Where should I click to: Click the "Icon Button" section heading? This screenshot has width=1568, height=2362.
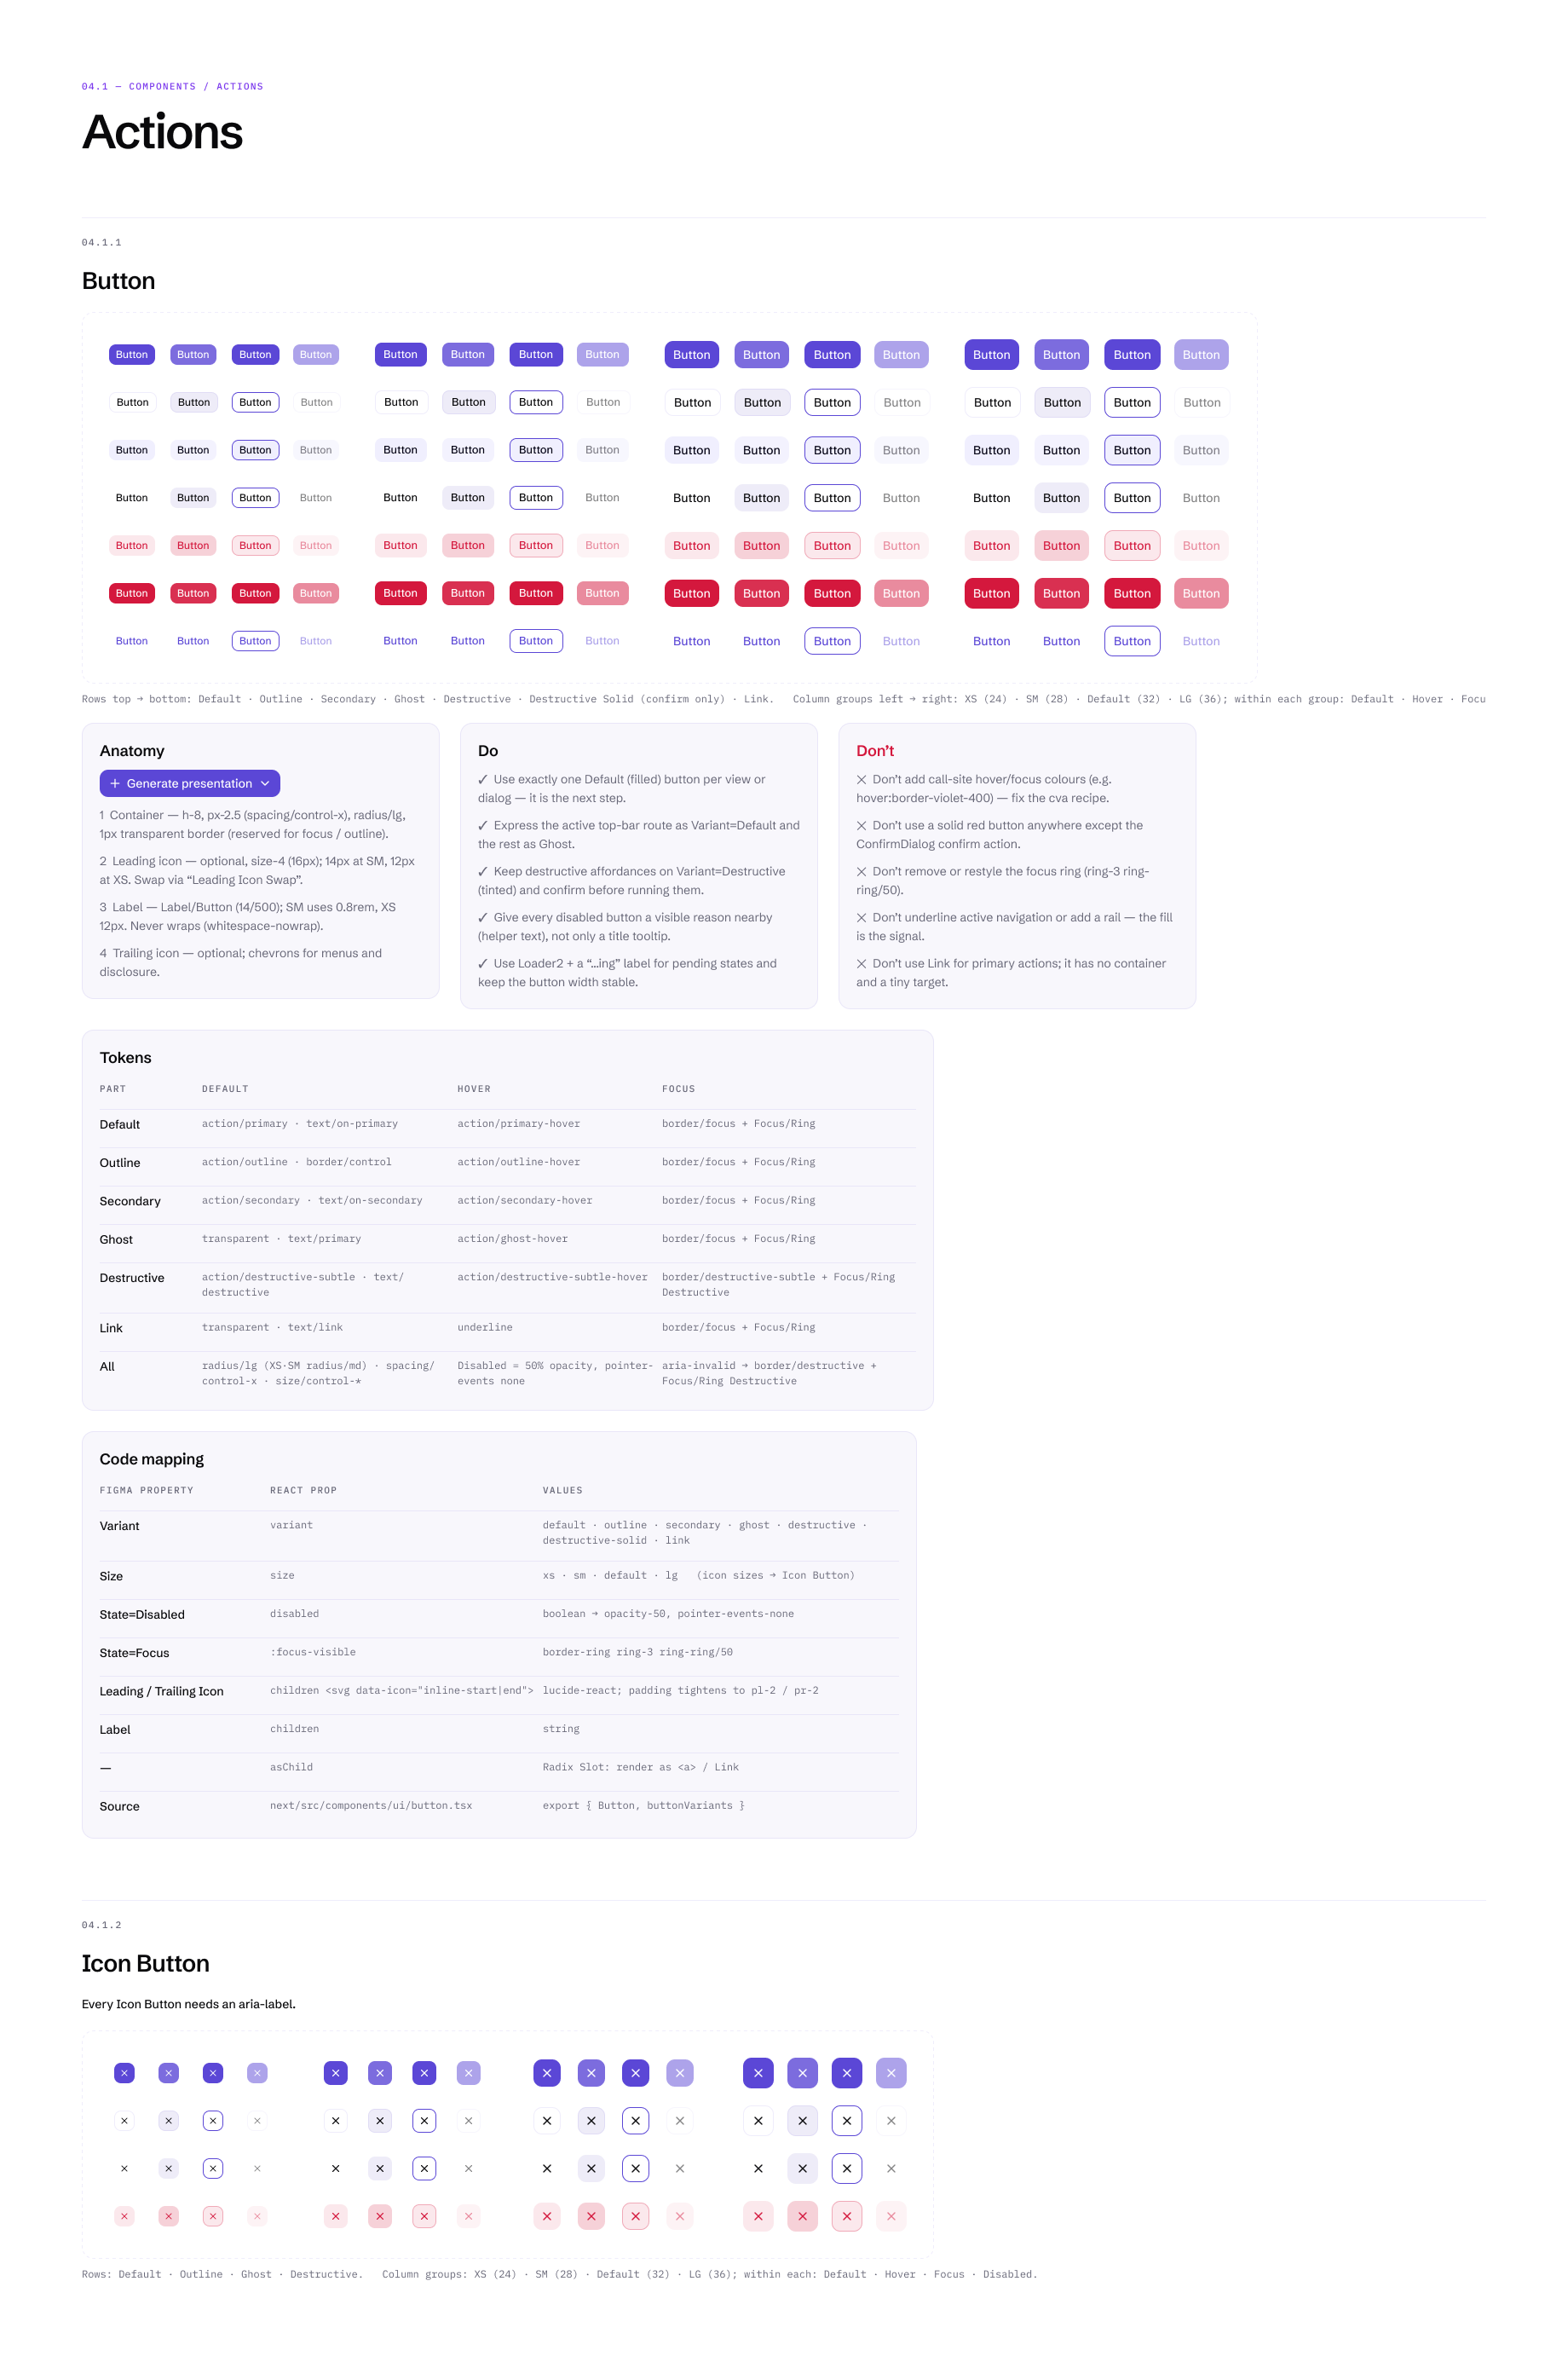tap(145, 1963)
